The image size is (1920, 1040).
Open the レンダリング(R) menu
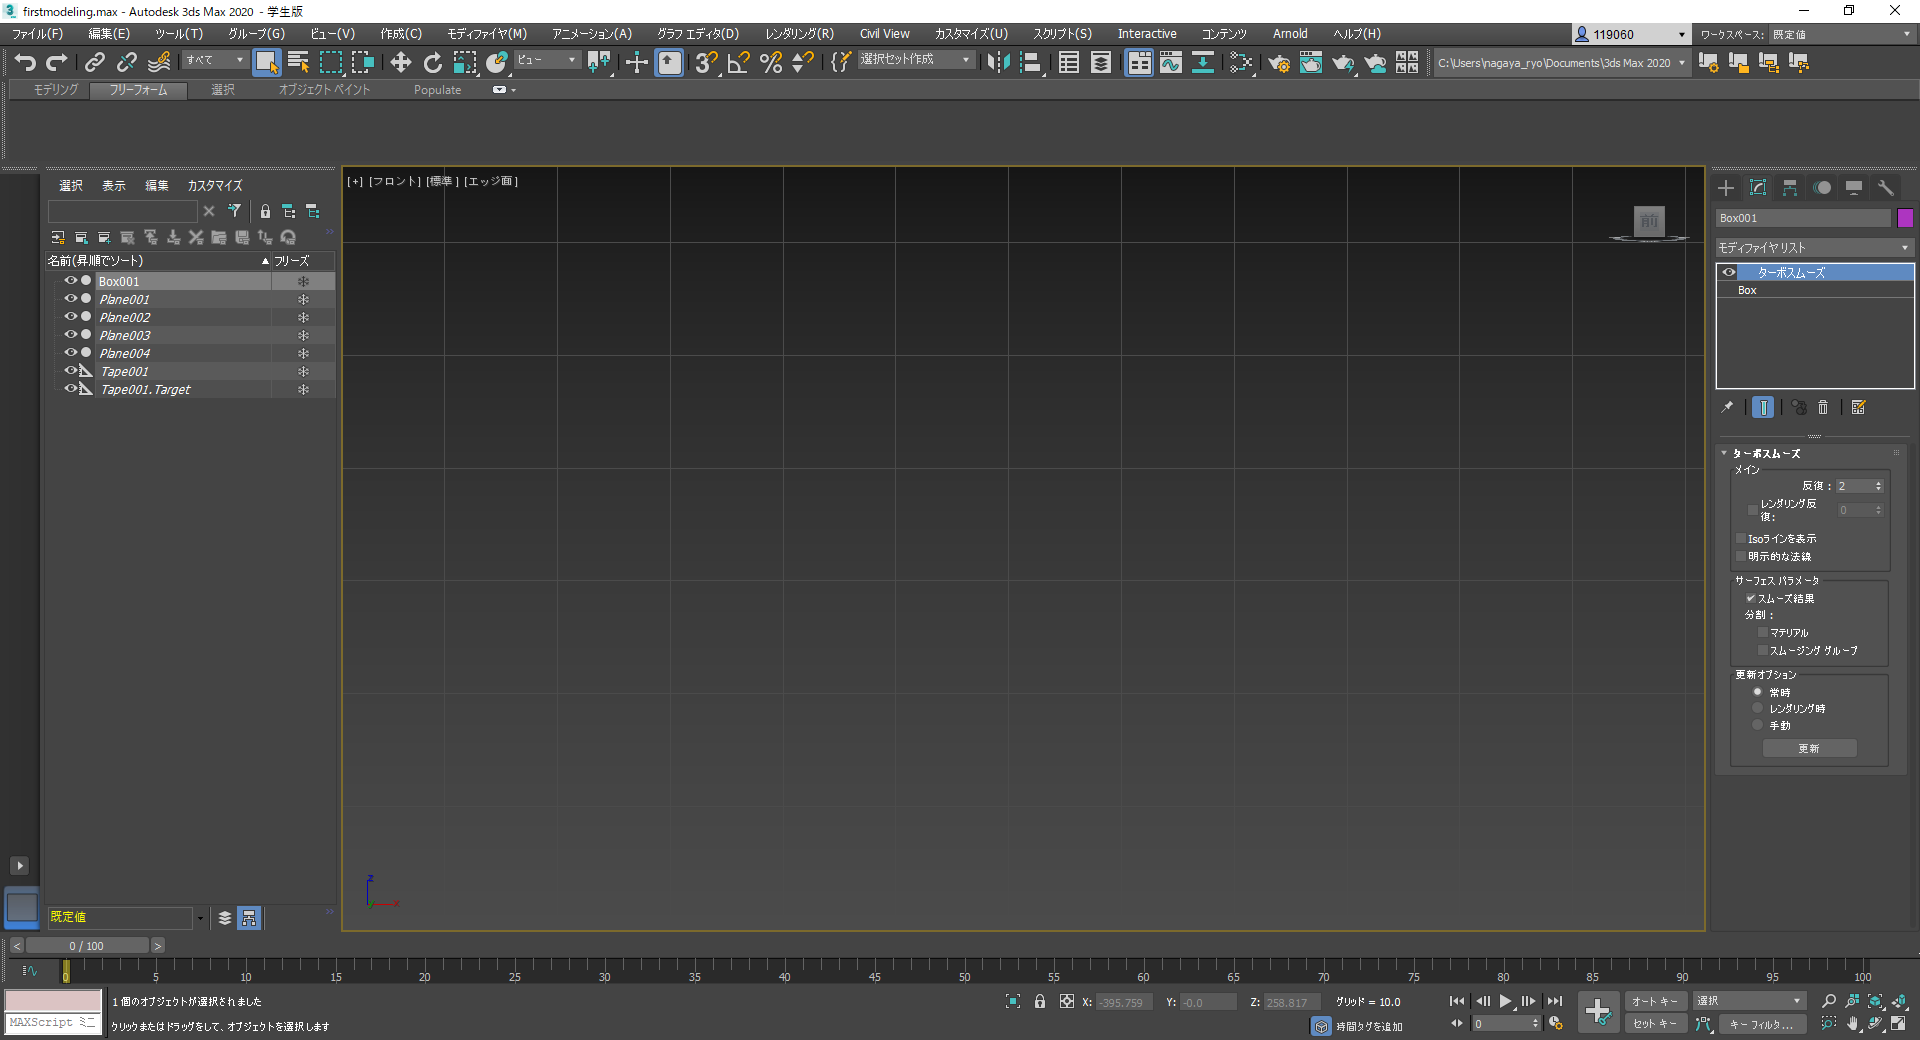coord(798,34)
